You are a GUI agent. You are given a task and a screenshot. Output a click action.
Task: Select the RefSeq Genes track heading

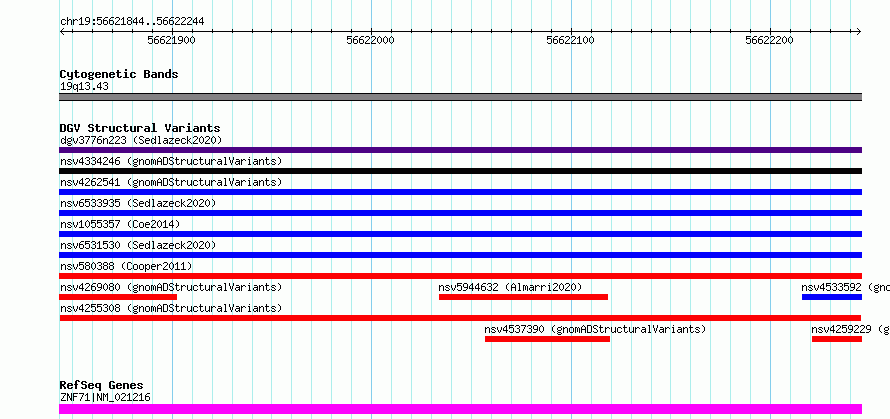[101, 386]
